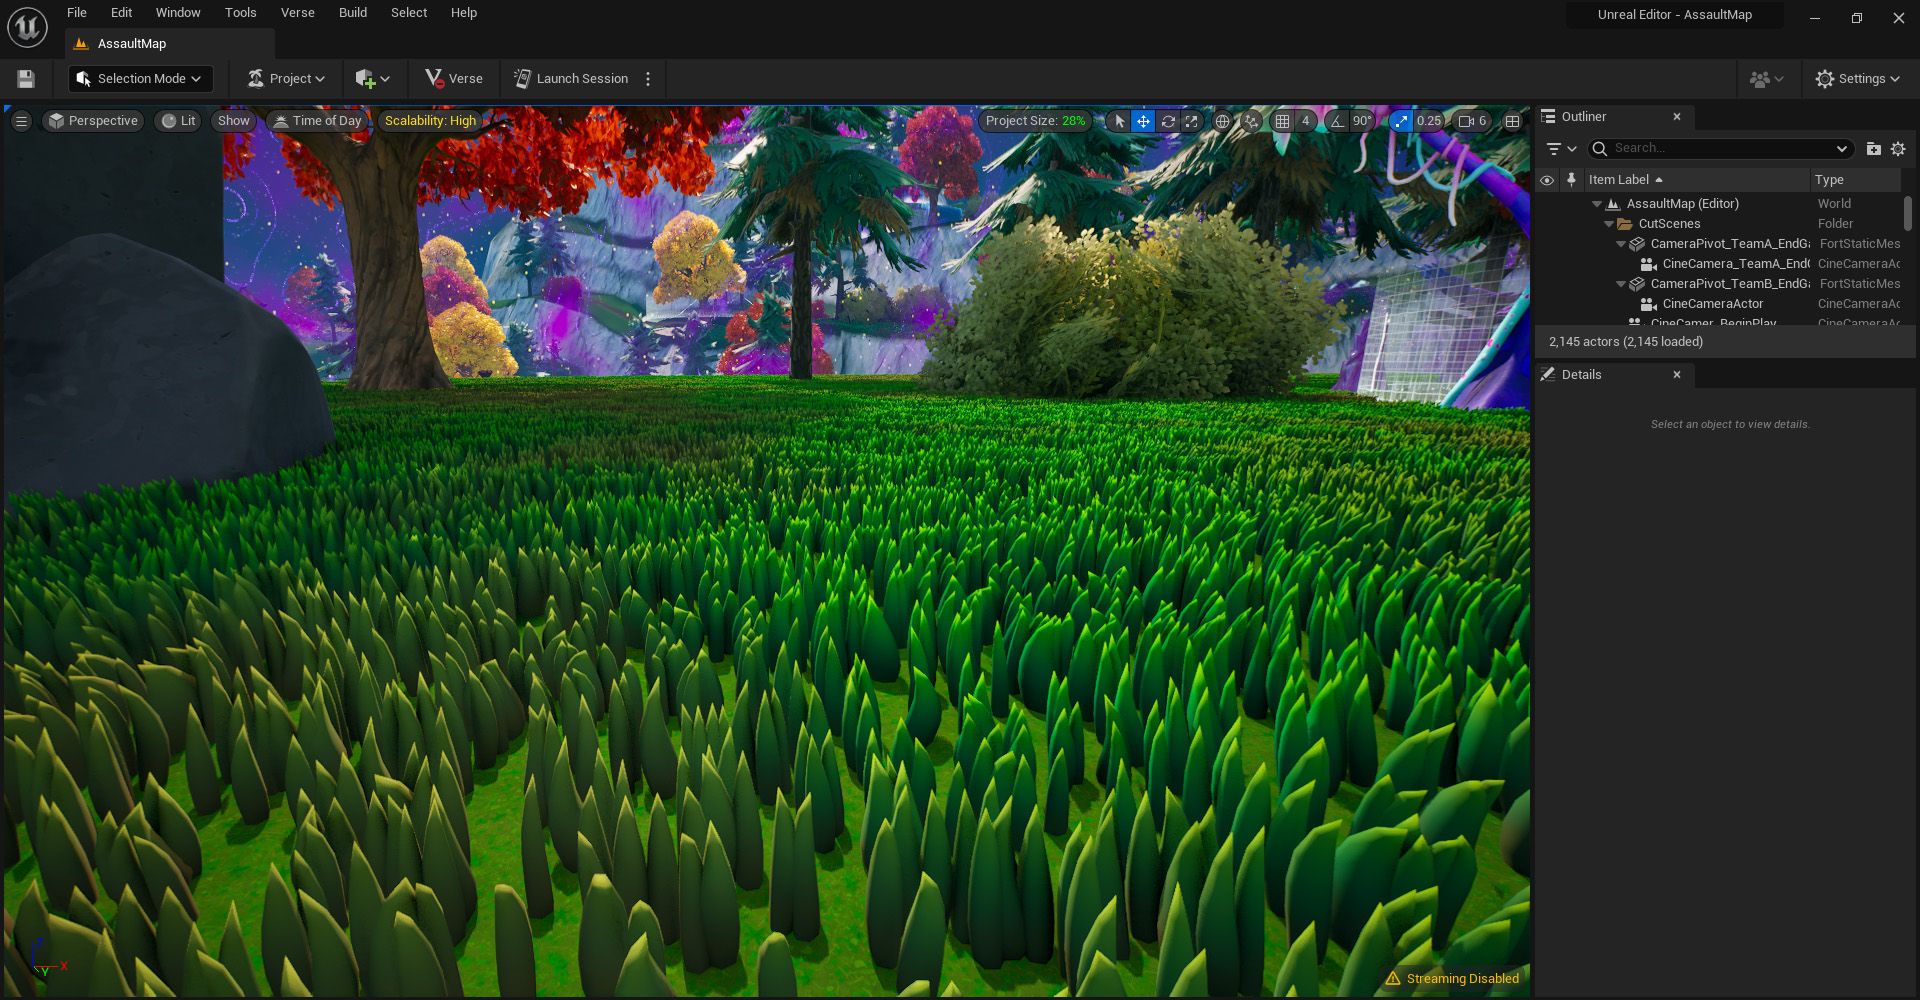Open the surface snapping options icon
1920x1000 pixels.
(x=1251, y=121)
